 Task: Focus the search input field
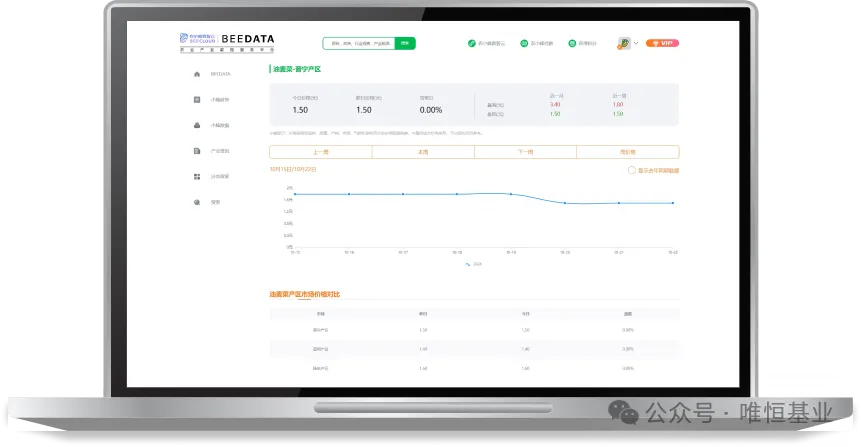pos(359,43)
